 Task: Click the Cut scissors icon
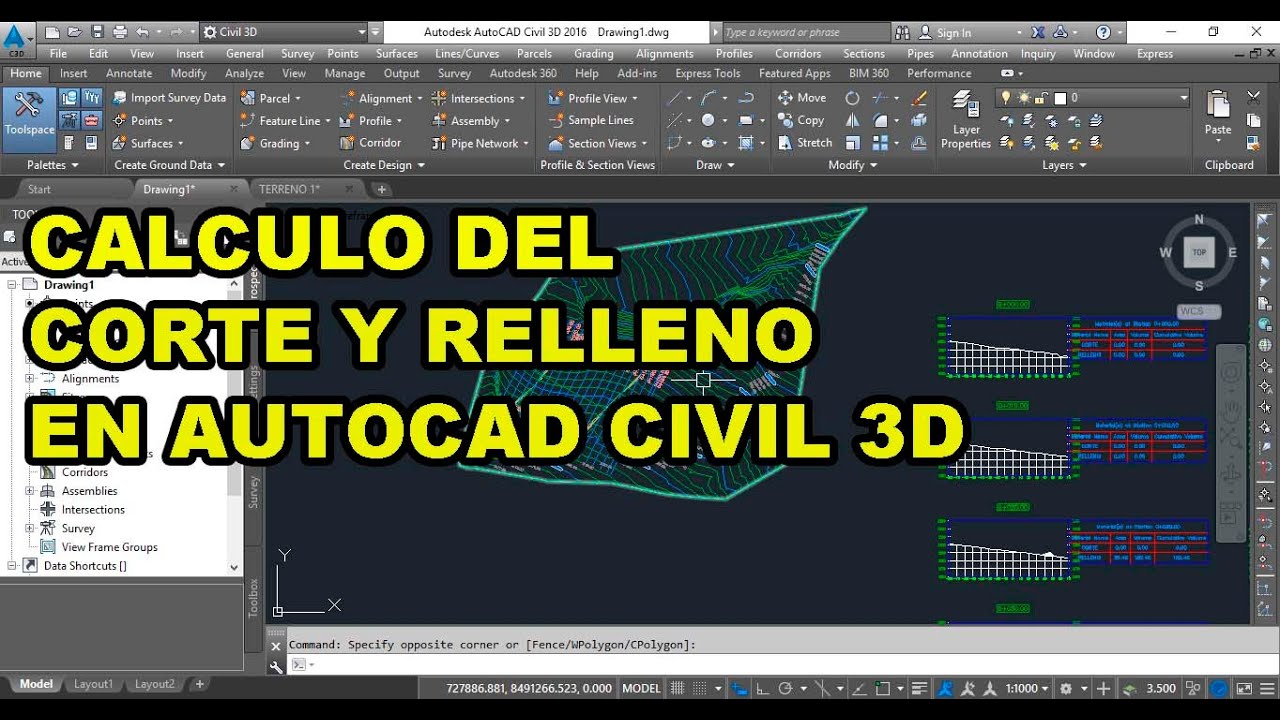click(x=1254, y=98)
